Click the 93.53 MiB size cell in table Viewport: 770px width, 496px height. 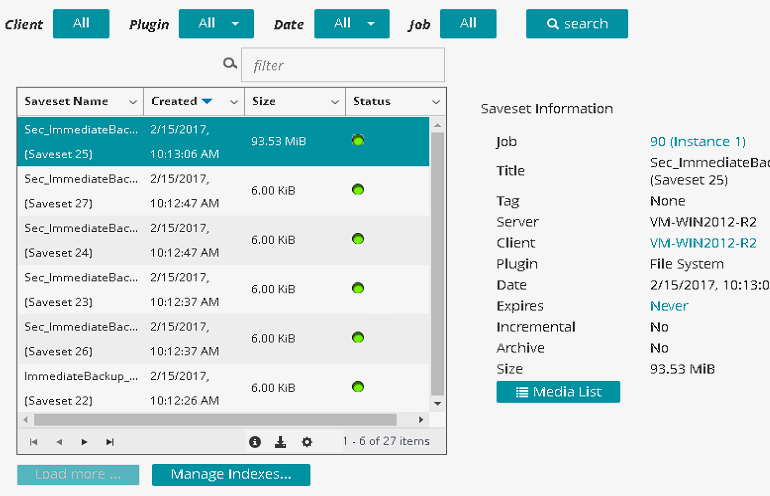(x=278, y=141)
